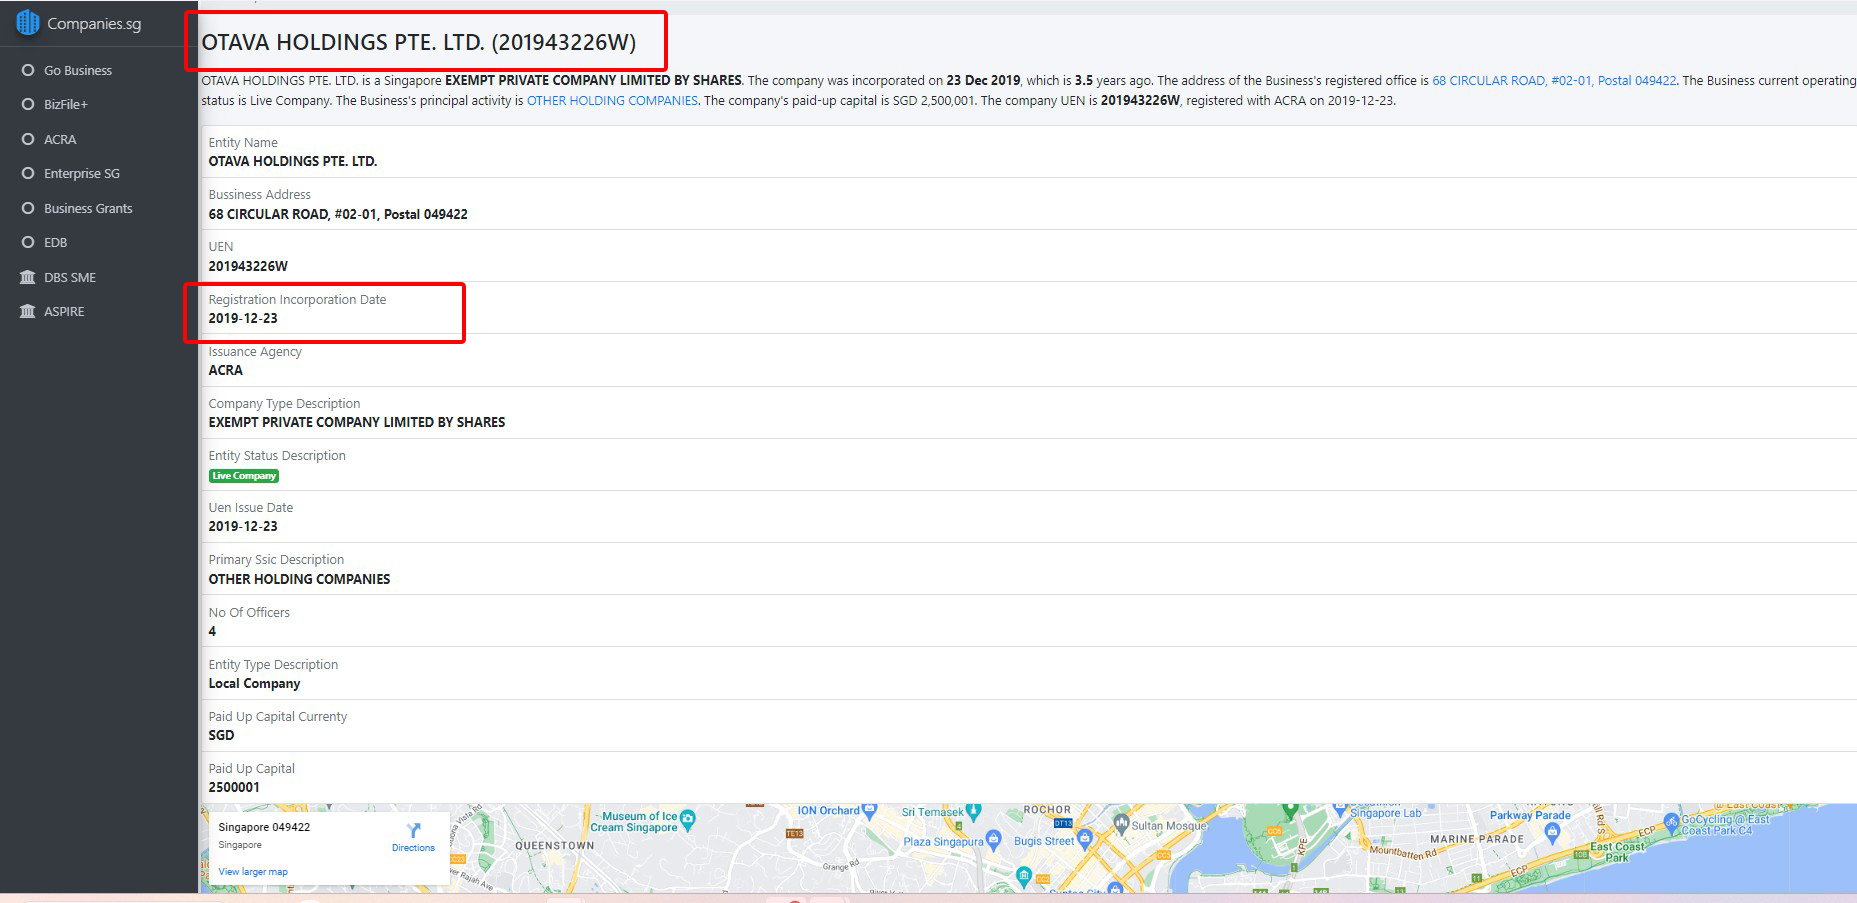Click the ION Orchard shopping marker
The image size is (1857, 903).
point(868,811)
